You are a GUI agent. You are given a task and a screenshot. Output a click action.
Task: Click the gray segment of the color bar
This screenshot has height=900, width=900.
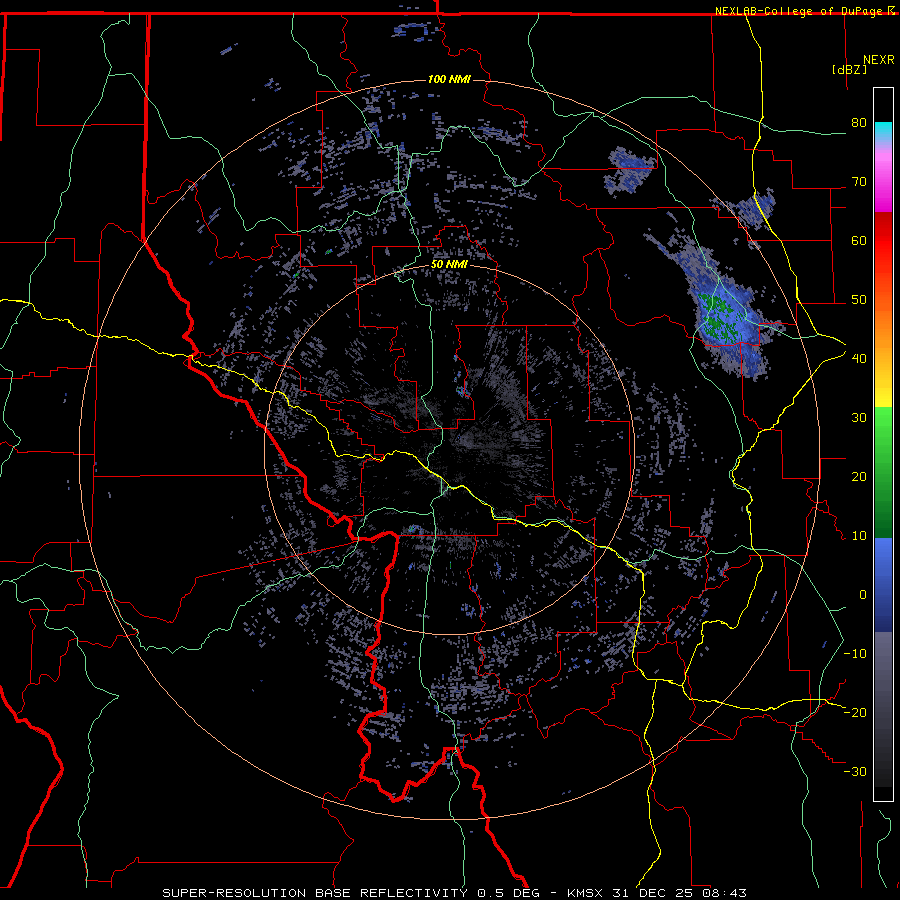[883, 709]
